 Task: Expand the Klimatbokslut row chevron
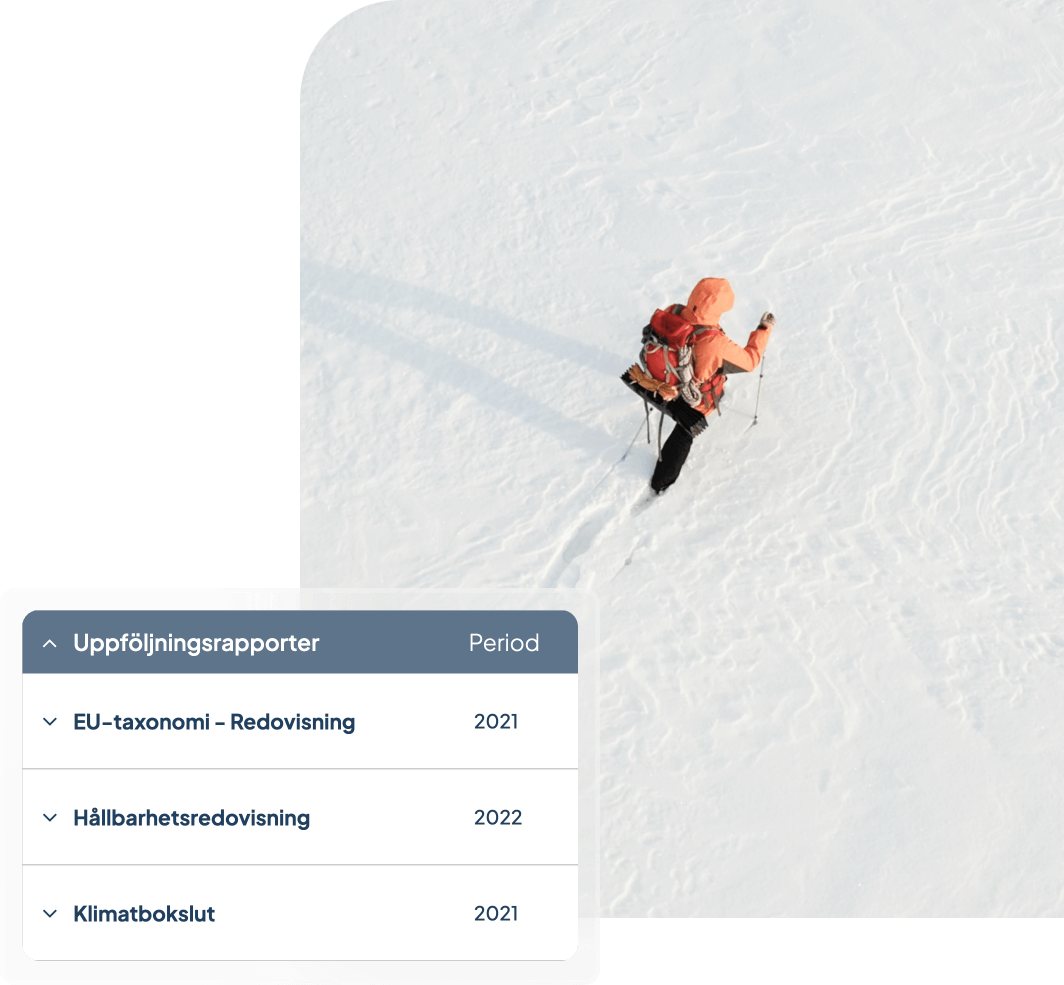tap(50, 913)
